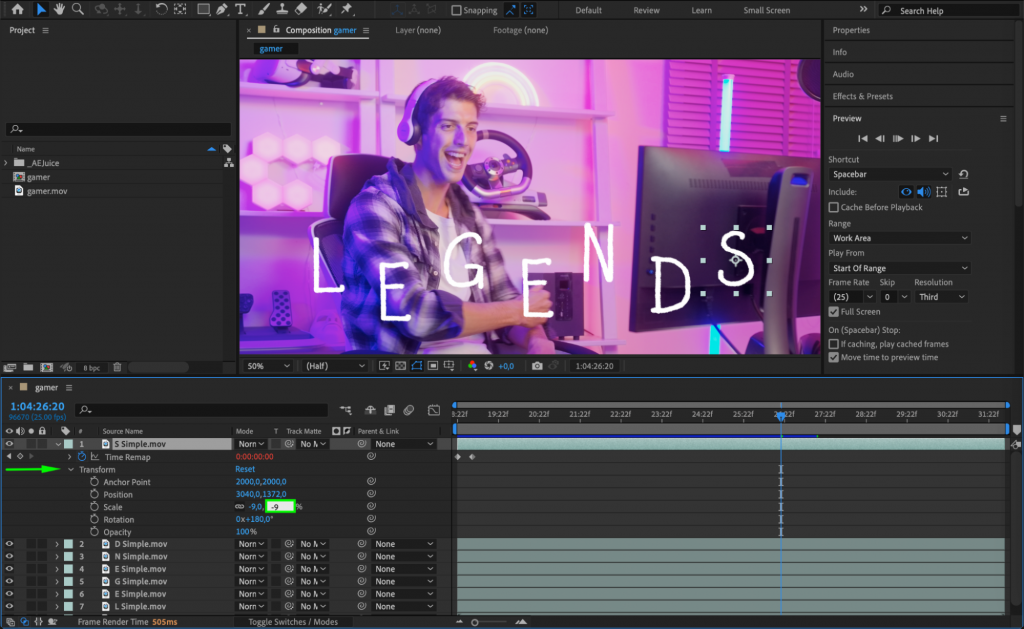Open the magnification 50% dropdown

(x=267, y=365)
